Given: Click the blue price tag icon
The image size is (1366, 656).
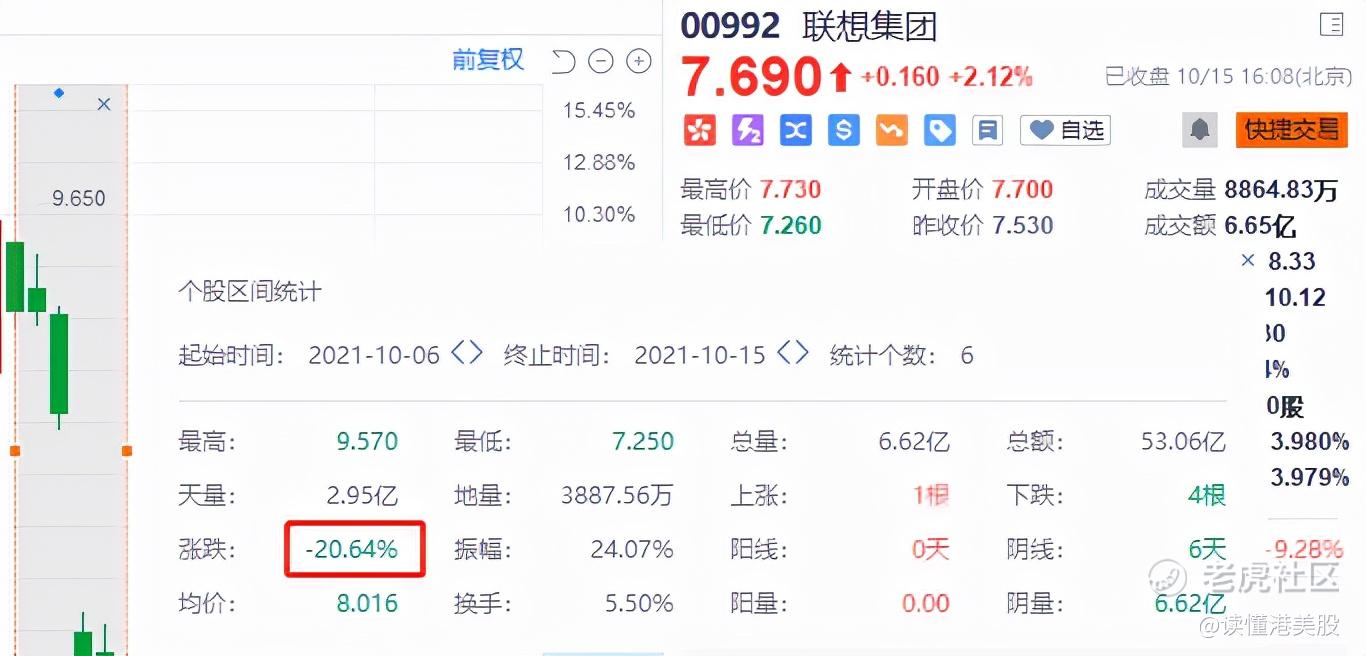Looking at the screenshot, I should pyautogui.click(x=940, y=130).
